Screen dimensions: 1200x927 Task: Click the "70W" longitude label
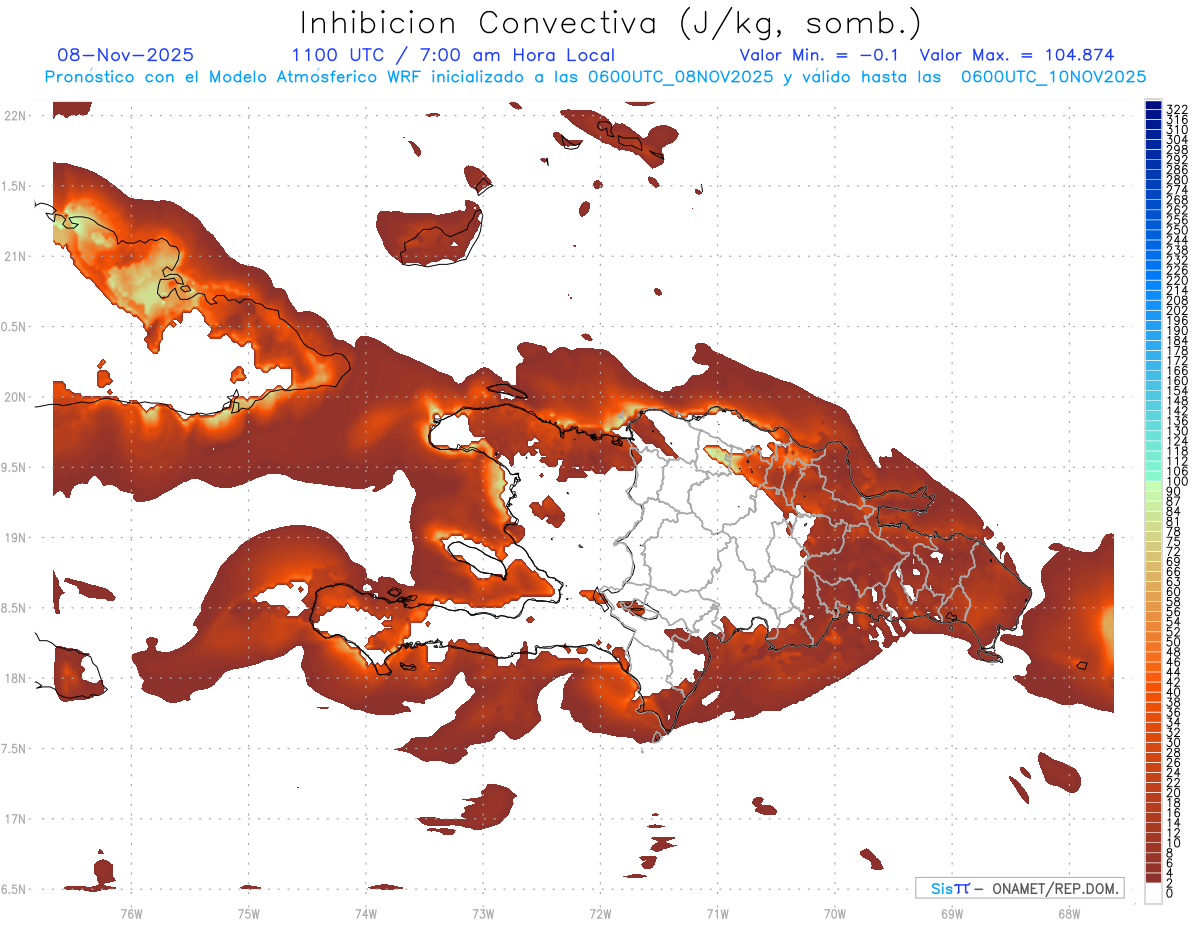pyautogui.click(x=835, y=913)
